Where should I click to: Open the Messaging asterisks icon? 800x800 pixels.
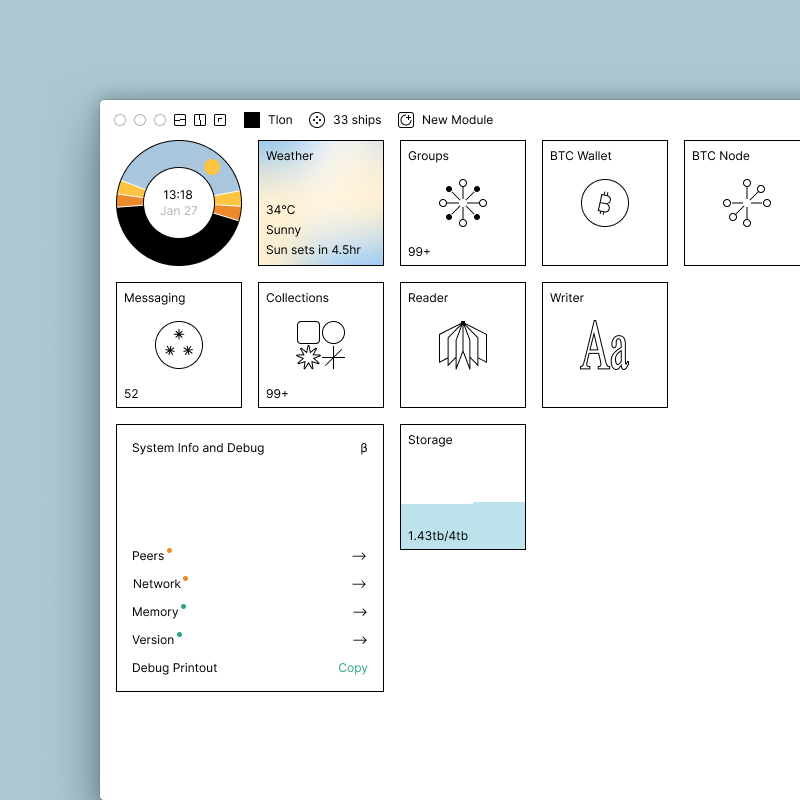pos(179,345)
